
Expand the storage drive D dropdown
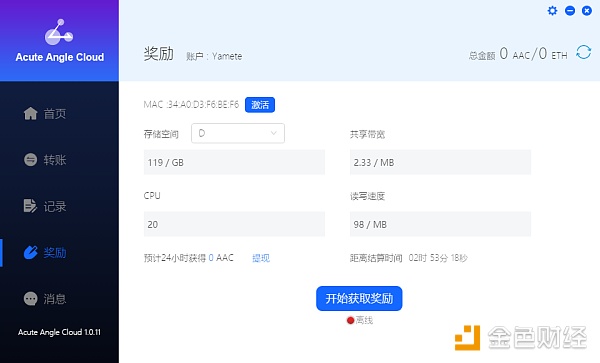(x=238, y=133)
